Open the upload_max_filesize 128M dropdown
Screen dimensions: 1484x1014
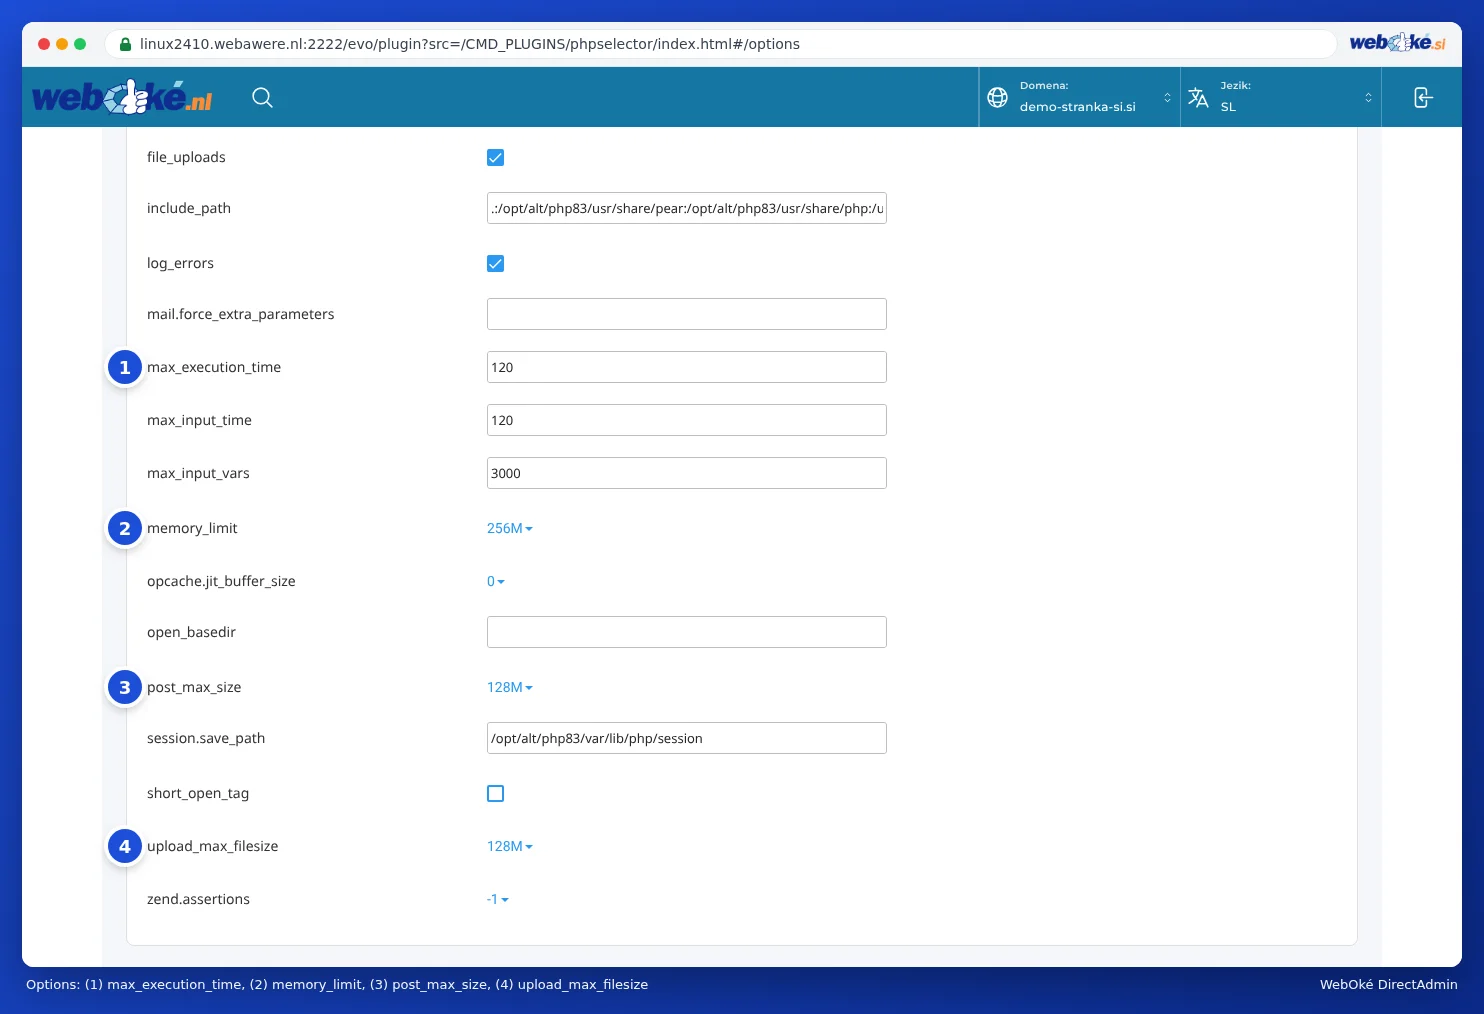[x=510, y=846]
